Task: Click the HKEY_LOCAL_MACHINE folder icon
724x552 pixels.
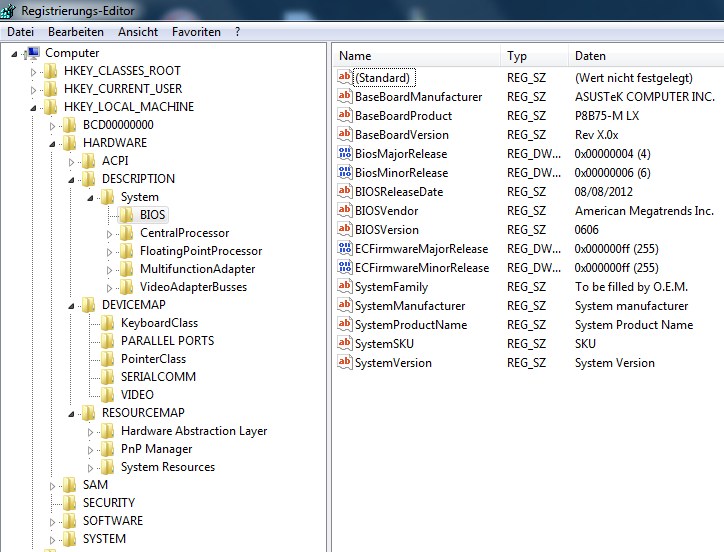Action: [x=50, y=107]
